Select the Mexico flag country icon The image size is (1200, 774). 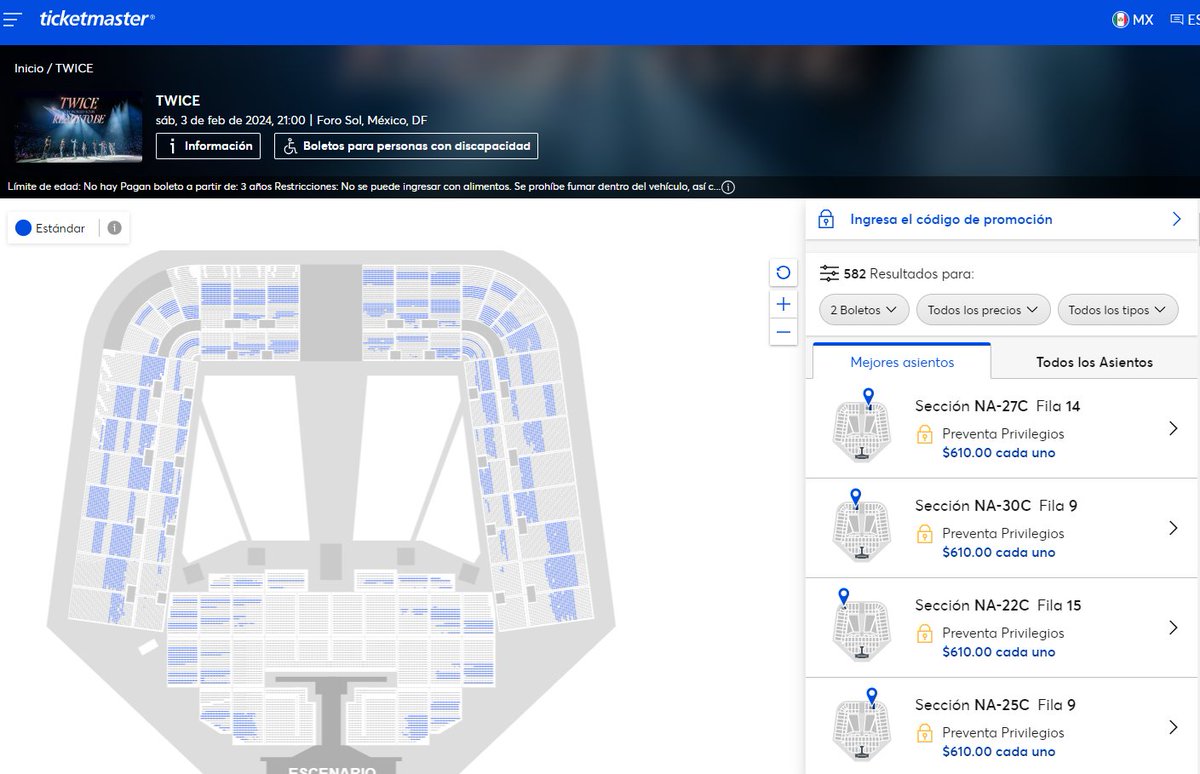[x=1121, y=19]
